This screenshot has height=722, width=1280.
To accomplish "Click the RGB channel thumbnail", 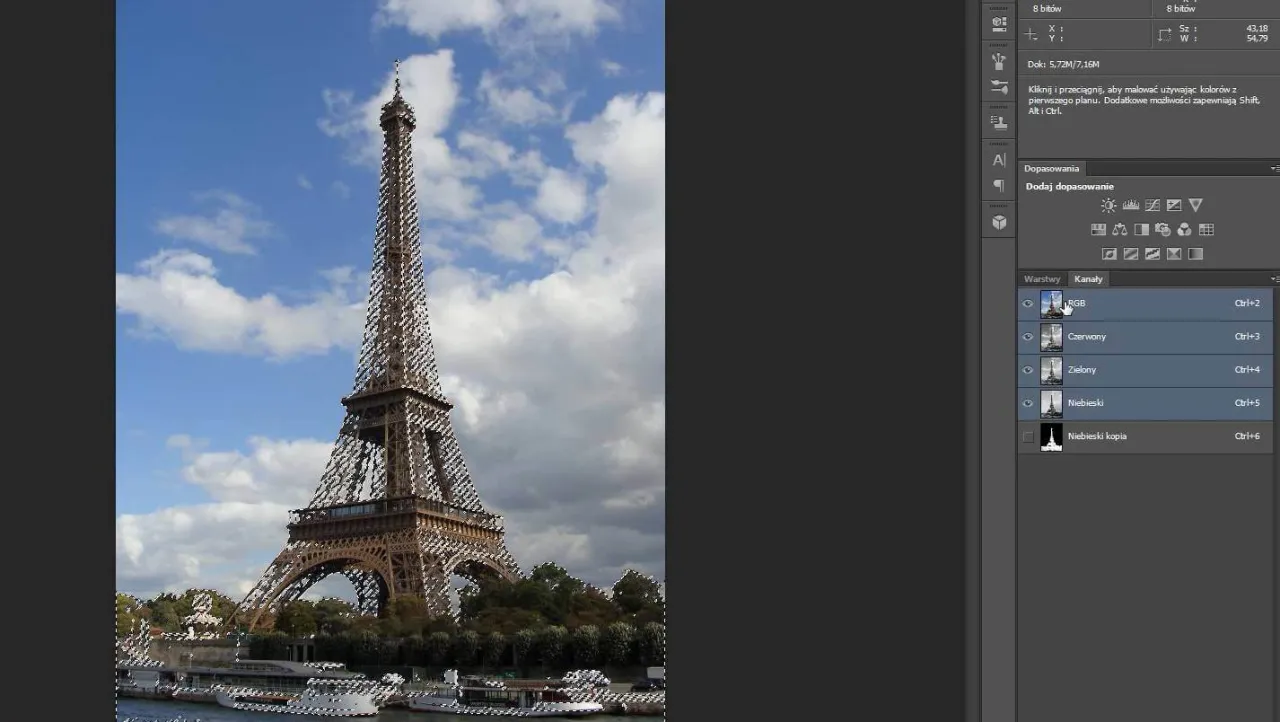I will 1051,303.
